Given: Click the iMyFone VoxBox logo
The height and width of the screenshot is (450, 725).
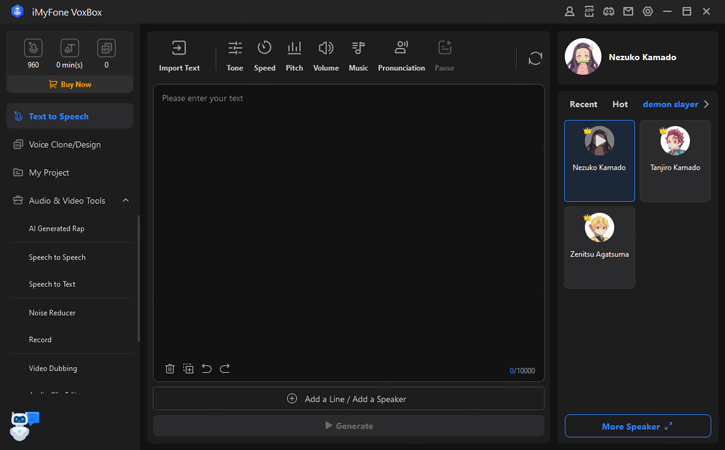Looking at the screenshot, I should click(x=17, y=12).
